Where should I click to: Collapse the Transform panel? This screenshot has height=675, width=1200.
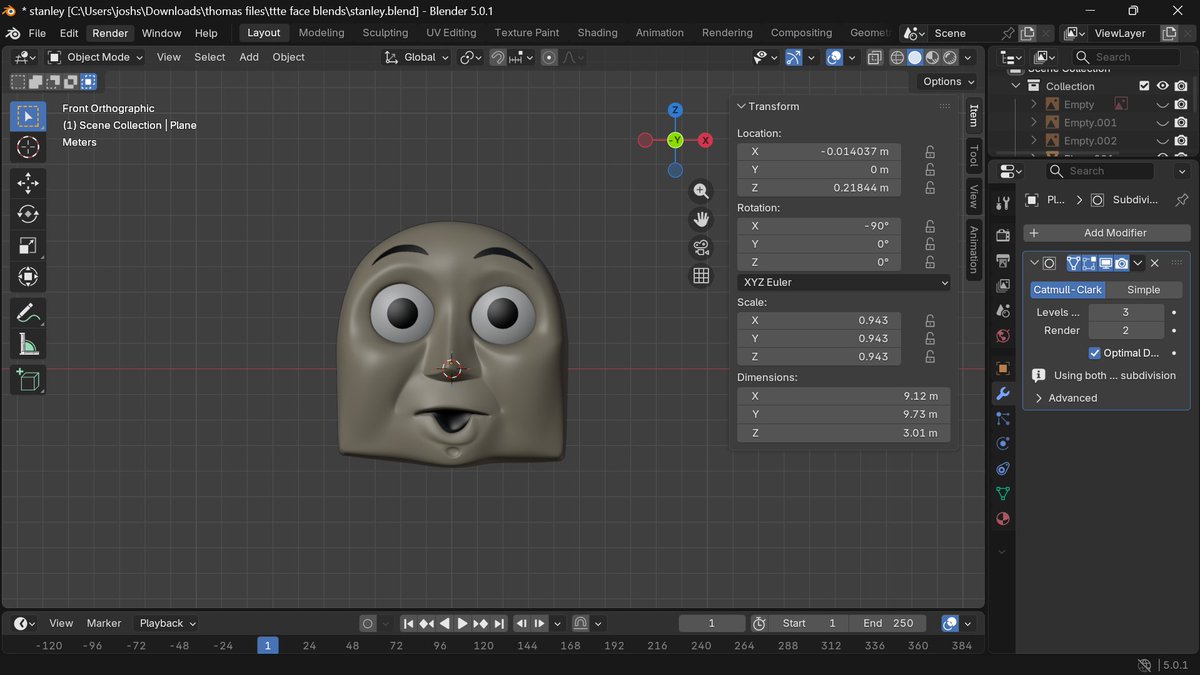pos(742,106)
